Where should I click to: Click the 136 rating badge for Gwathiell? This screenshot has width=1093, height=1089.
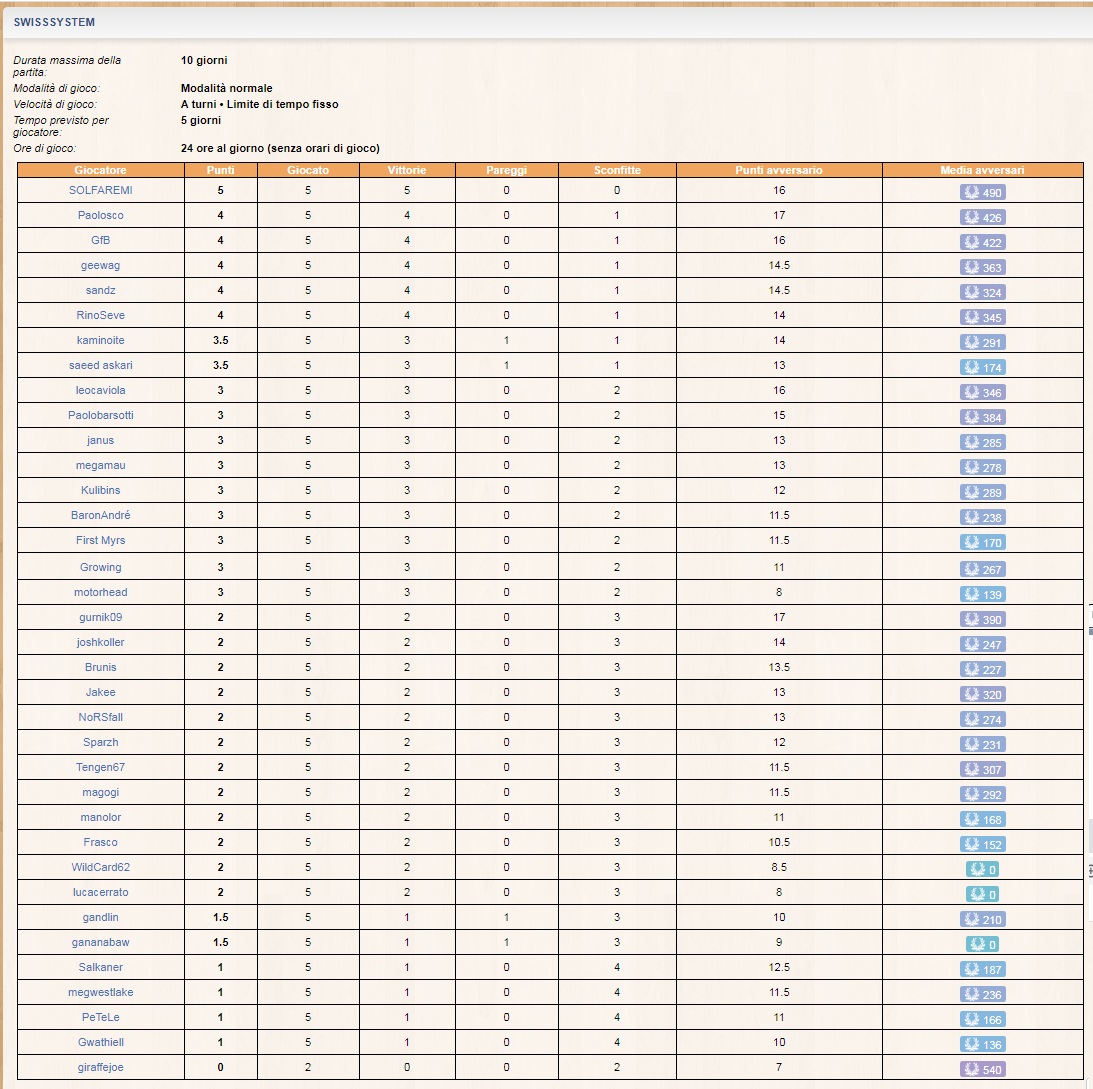pyautogui.click(x=982, y=1045)
